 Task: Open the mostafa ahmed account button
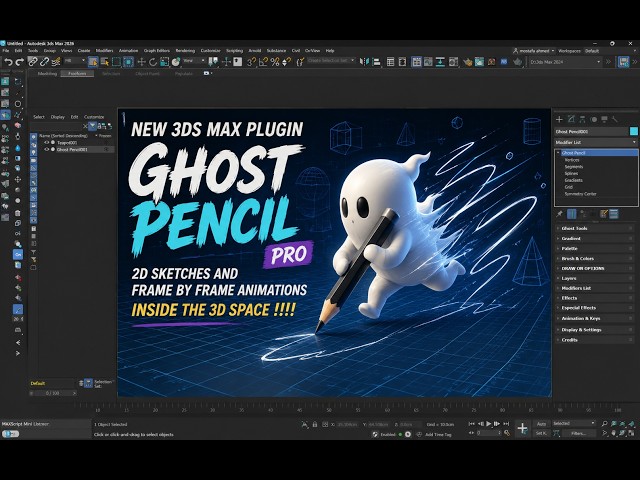click(x=534, y=51)
